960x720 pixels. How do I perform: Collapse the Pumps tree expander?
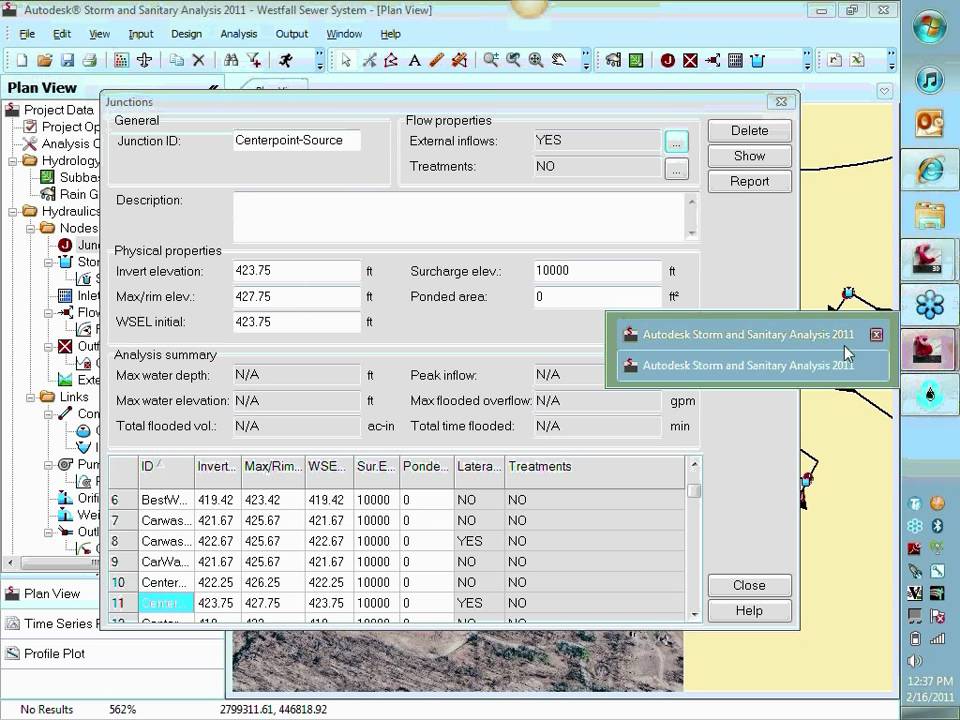(48, 465)
